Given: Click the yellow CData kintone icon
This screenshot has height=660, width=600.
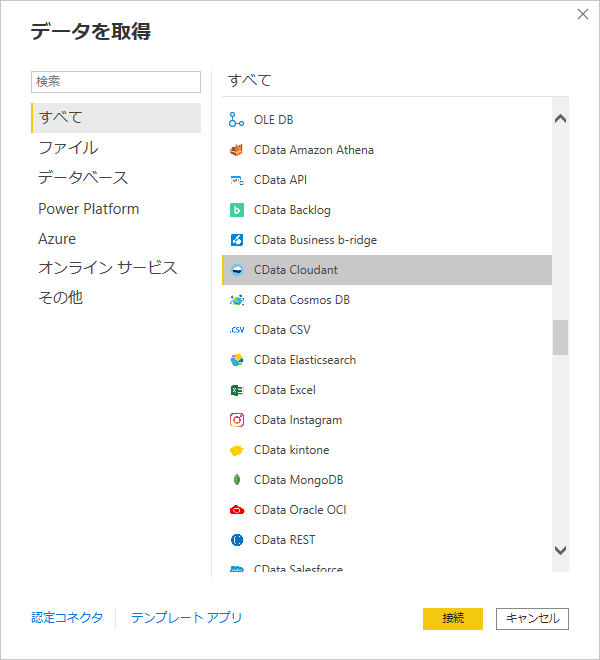Looking at the screenshot, I should point(237,450).
